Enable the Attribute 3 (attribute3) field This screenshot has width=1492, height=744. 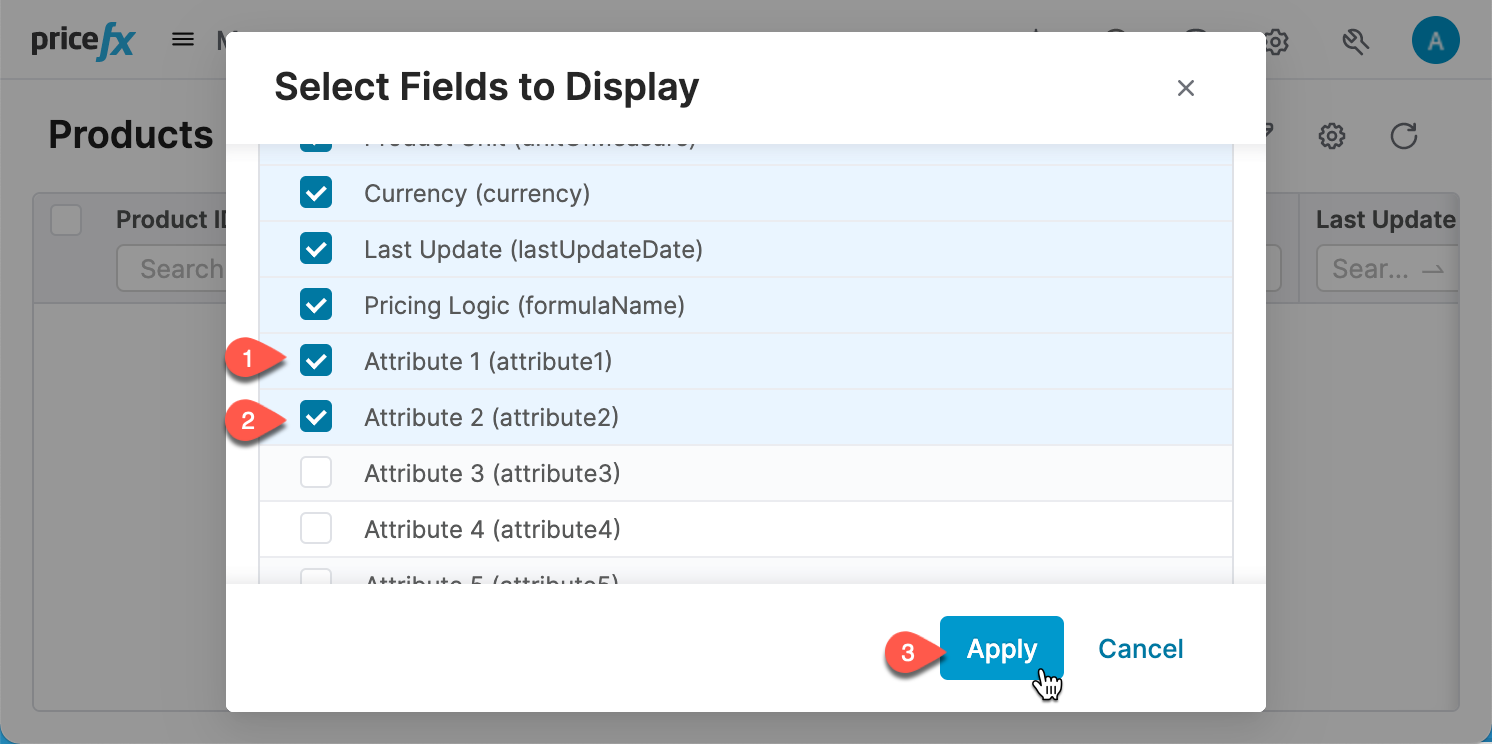pyautogui.click(x=316, y=472)
